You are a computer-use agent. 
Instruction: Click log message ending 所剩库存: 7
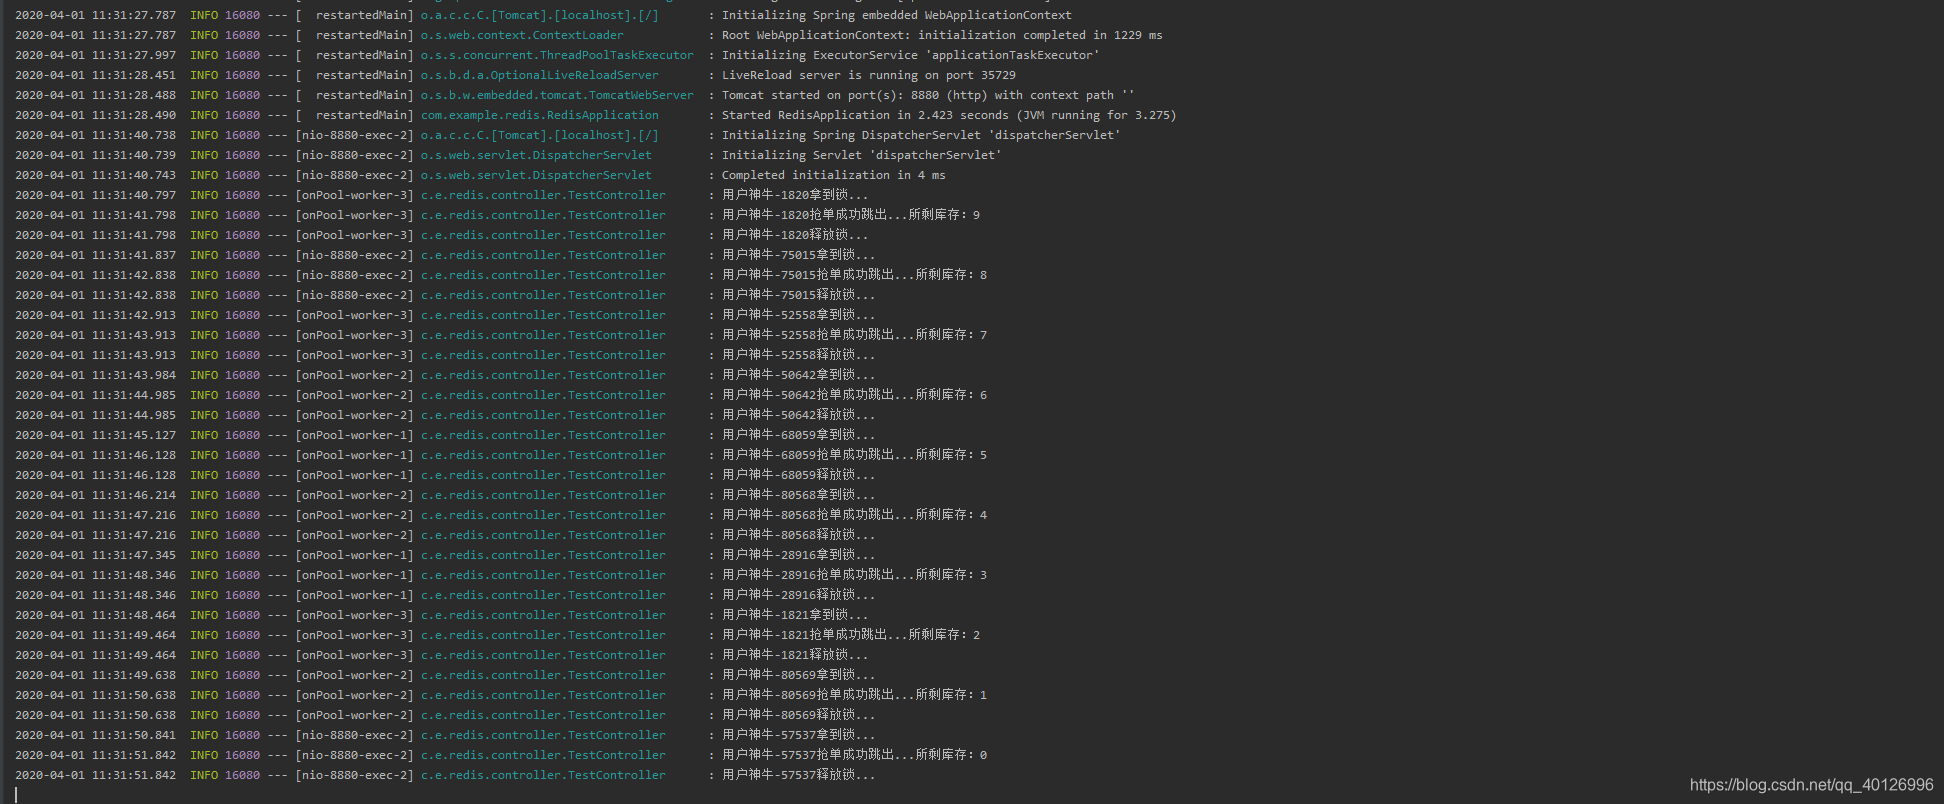[855, 335]
